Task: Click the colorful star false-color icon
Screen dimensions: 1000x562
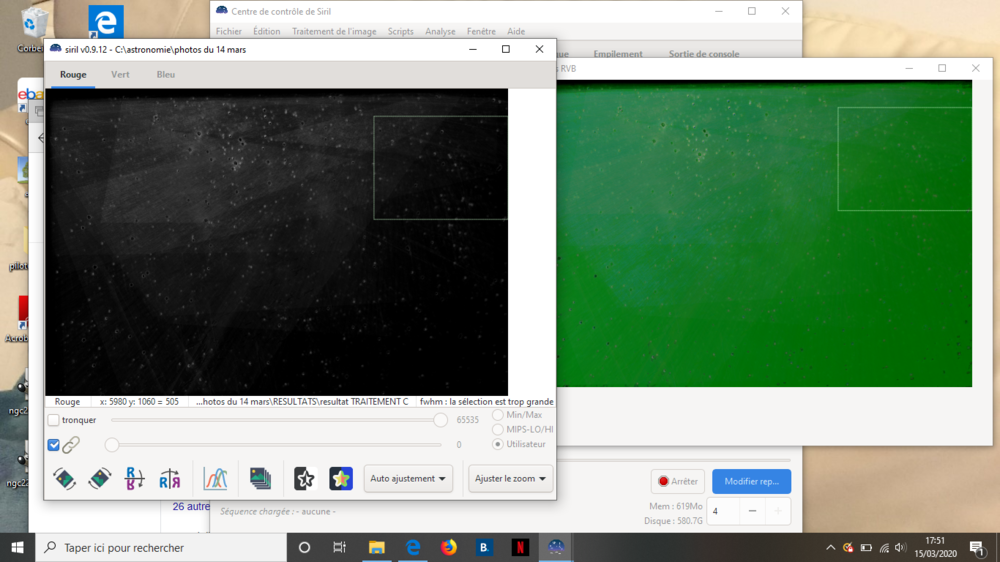Action: tap(341, 478)
